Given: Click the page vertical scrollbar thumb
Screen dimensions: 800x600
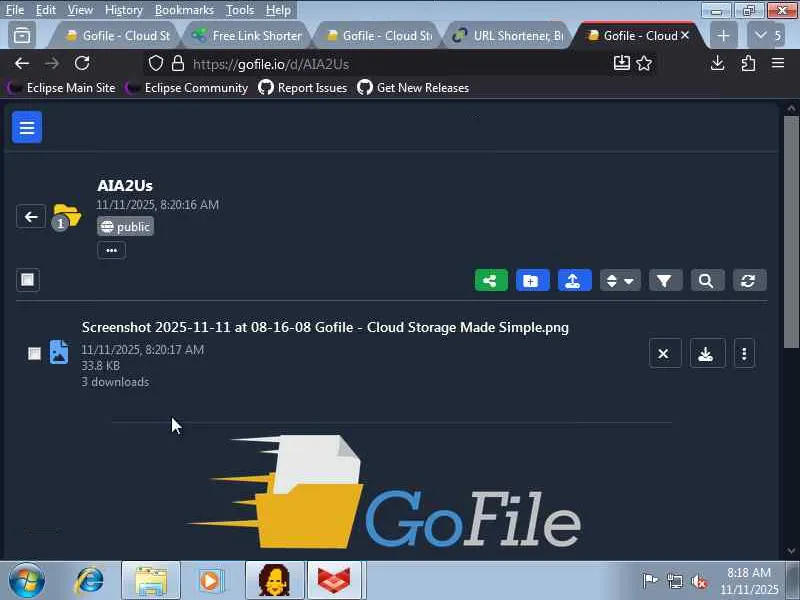Looking at the screenshot, I should point(791,232).
